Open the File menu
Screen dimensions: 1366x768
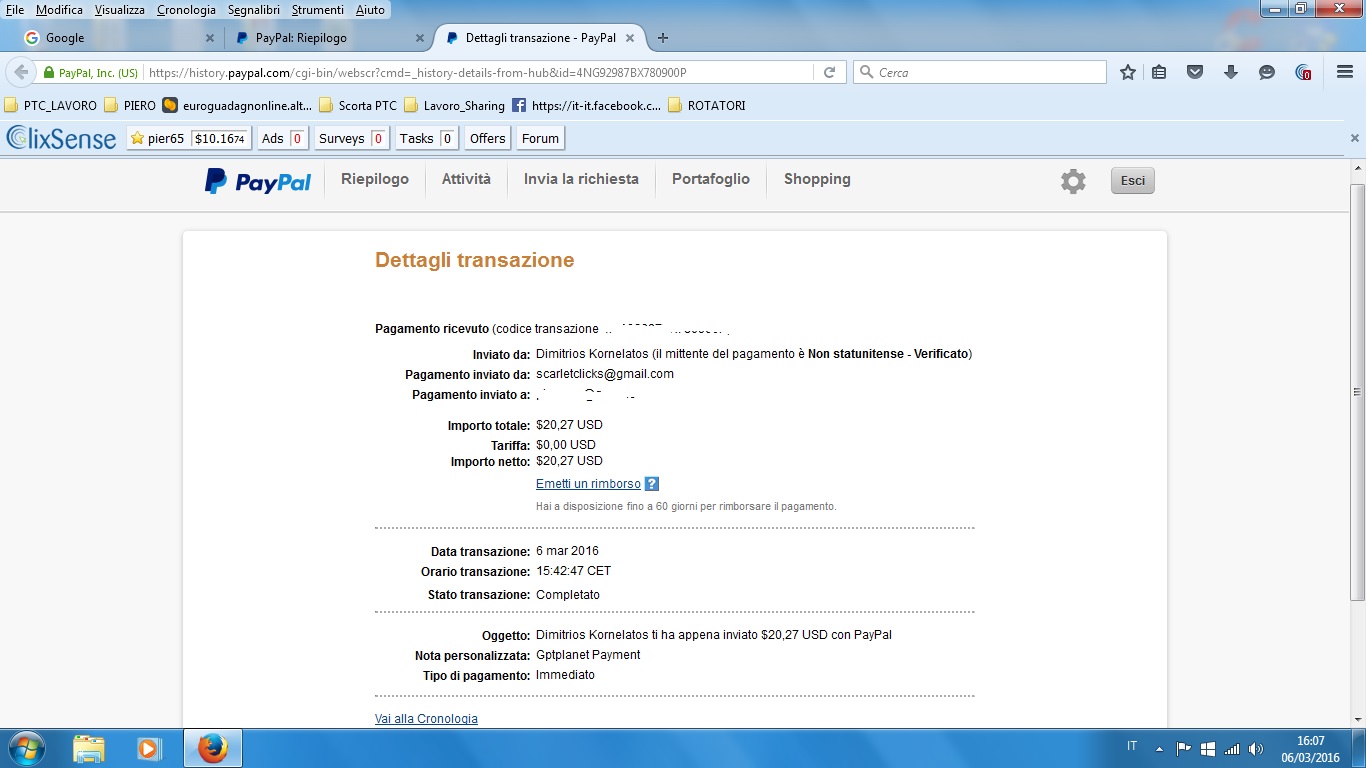(x=15, y=9)
